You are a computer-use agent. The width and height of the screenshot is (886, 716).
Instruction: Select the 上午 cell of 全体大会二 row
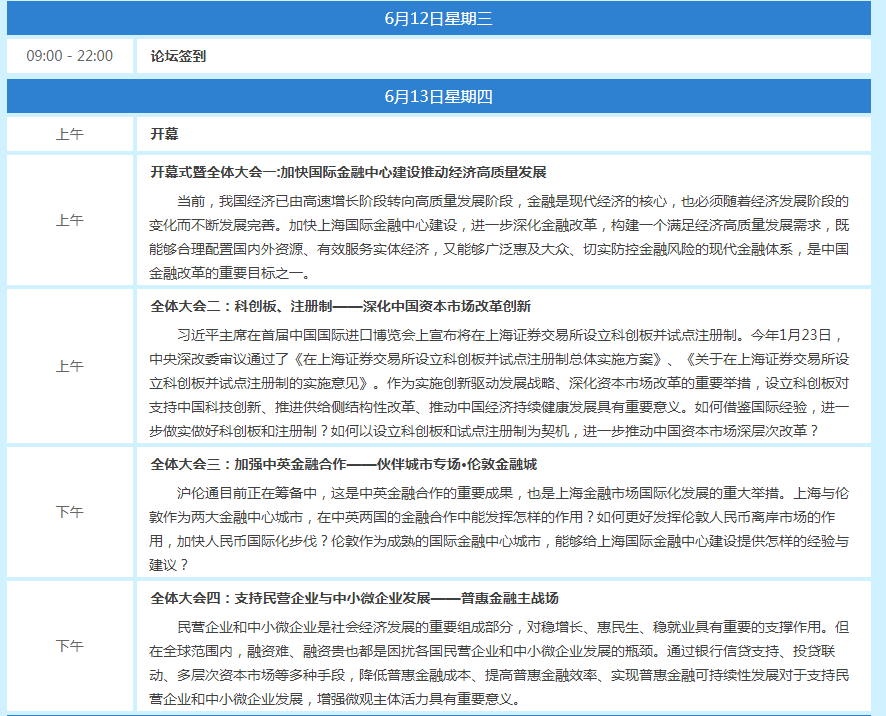tap(70, 366)
